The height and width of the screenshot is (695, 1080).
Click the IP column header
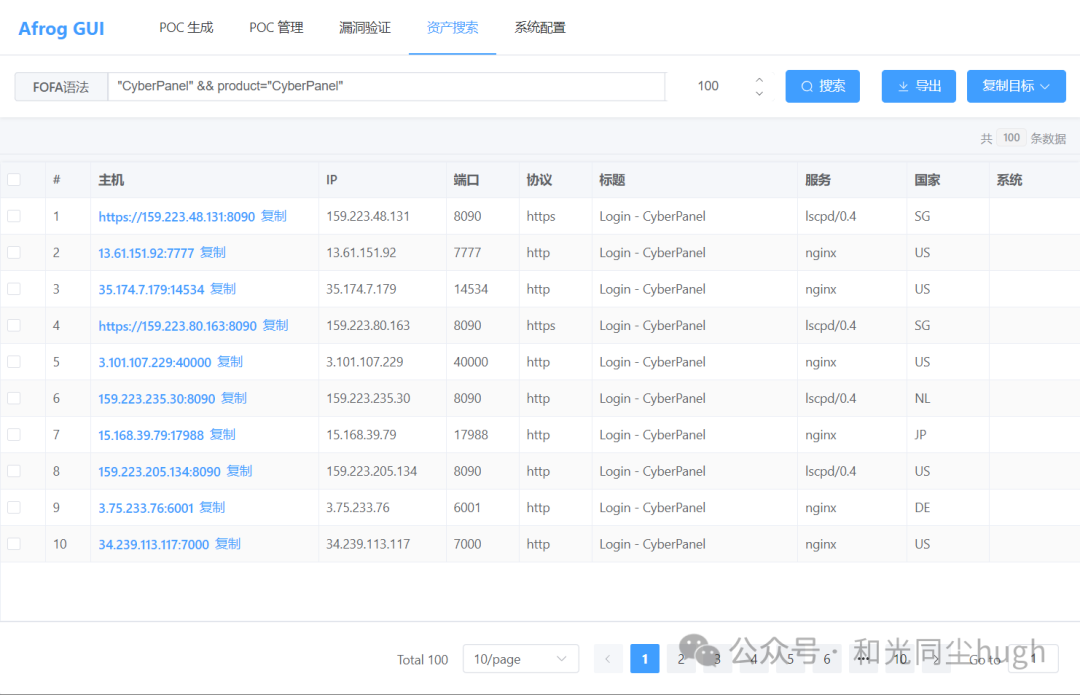point(331,180)
